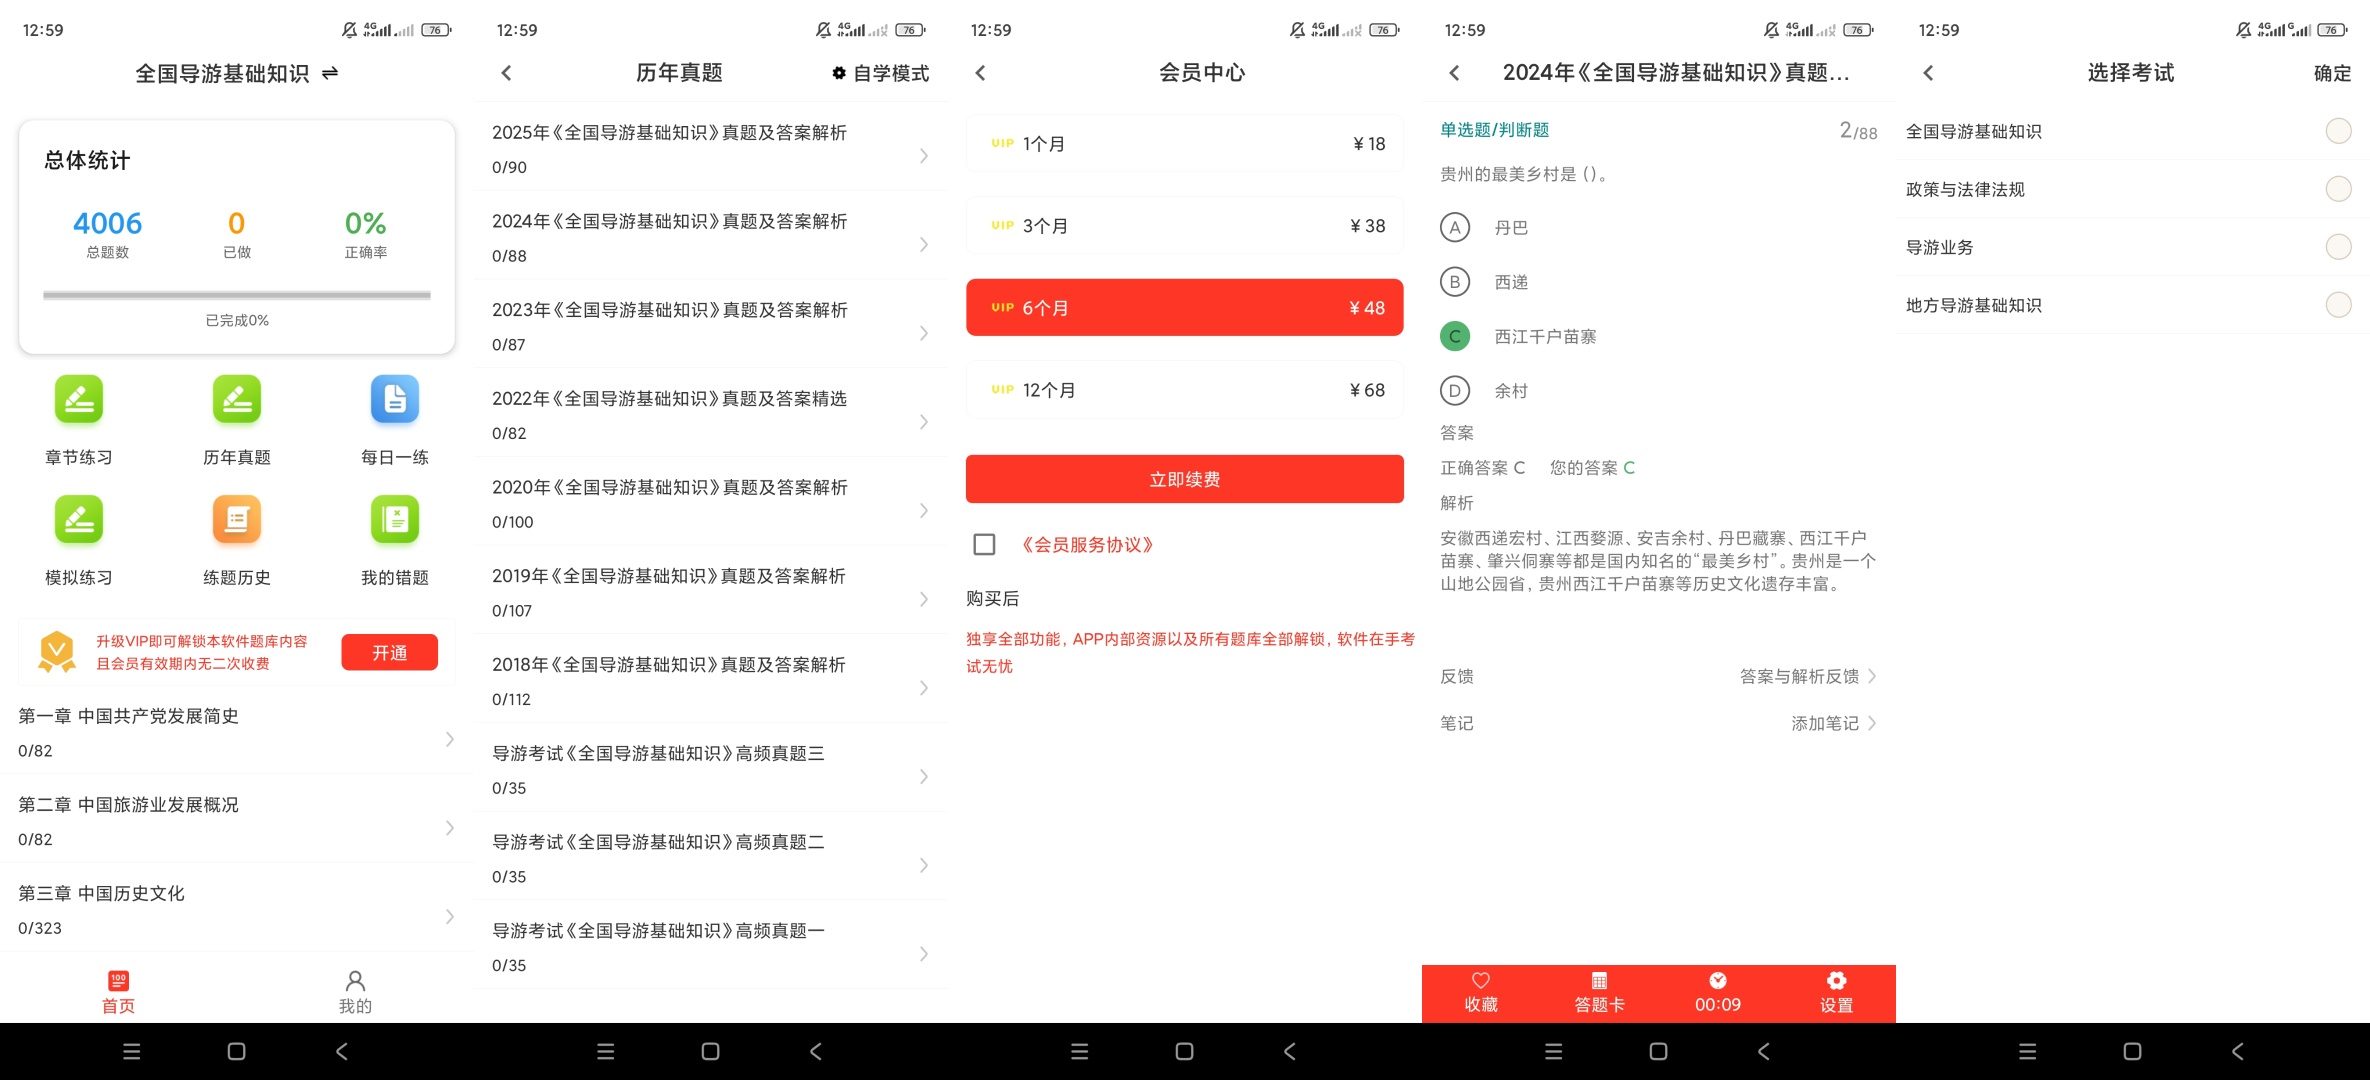Tap the 开通 VIP button

pos(389,652)
